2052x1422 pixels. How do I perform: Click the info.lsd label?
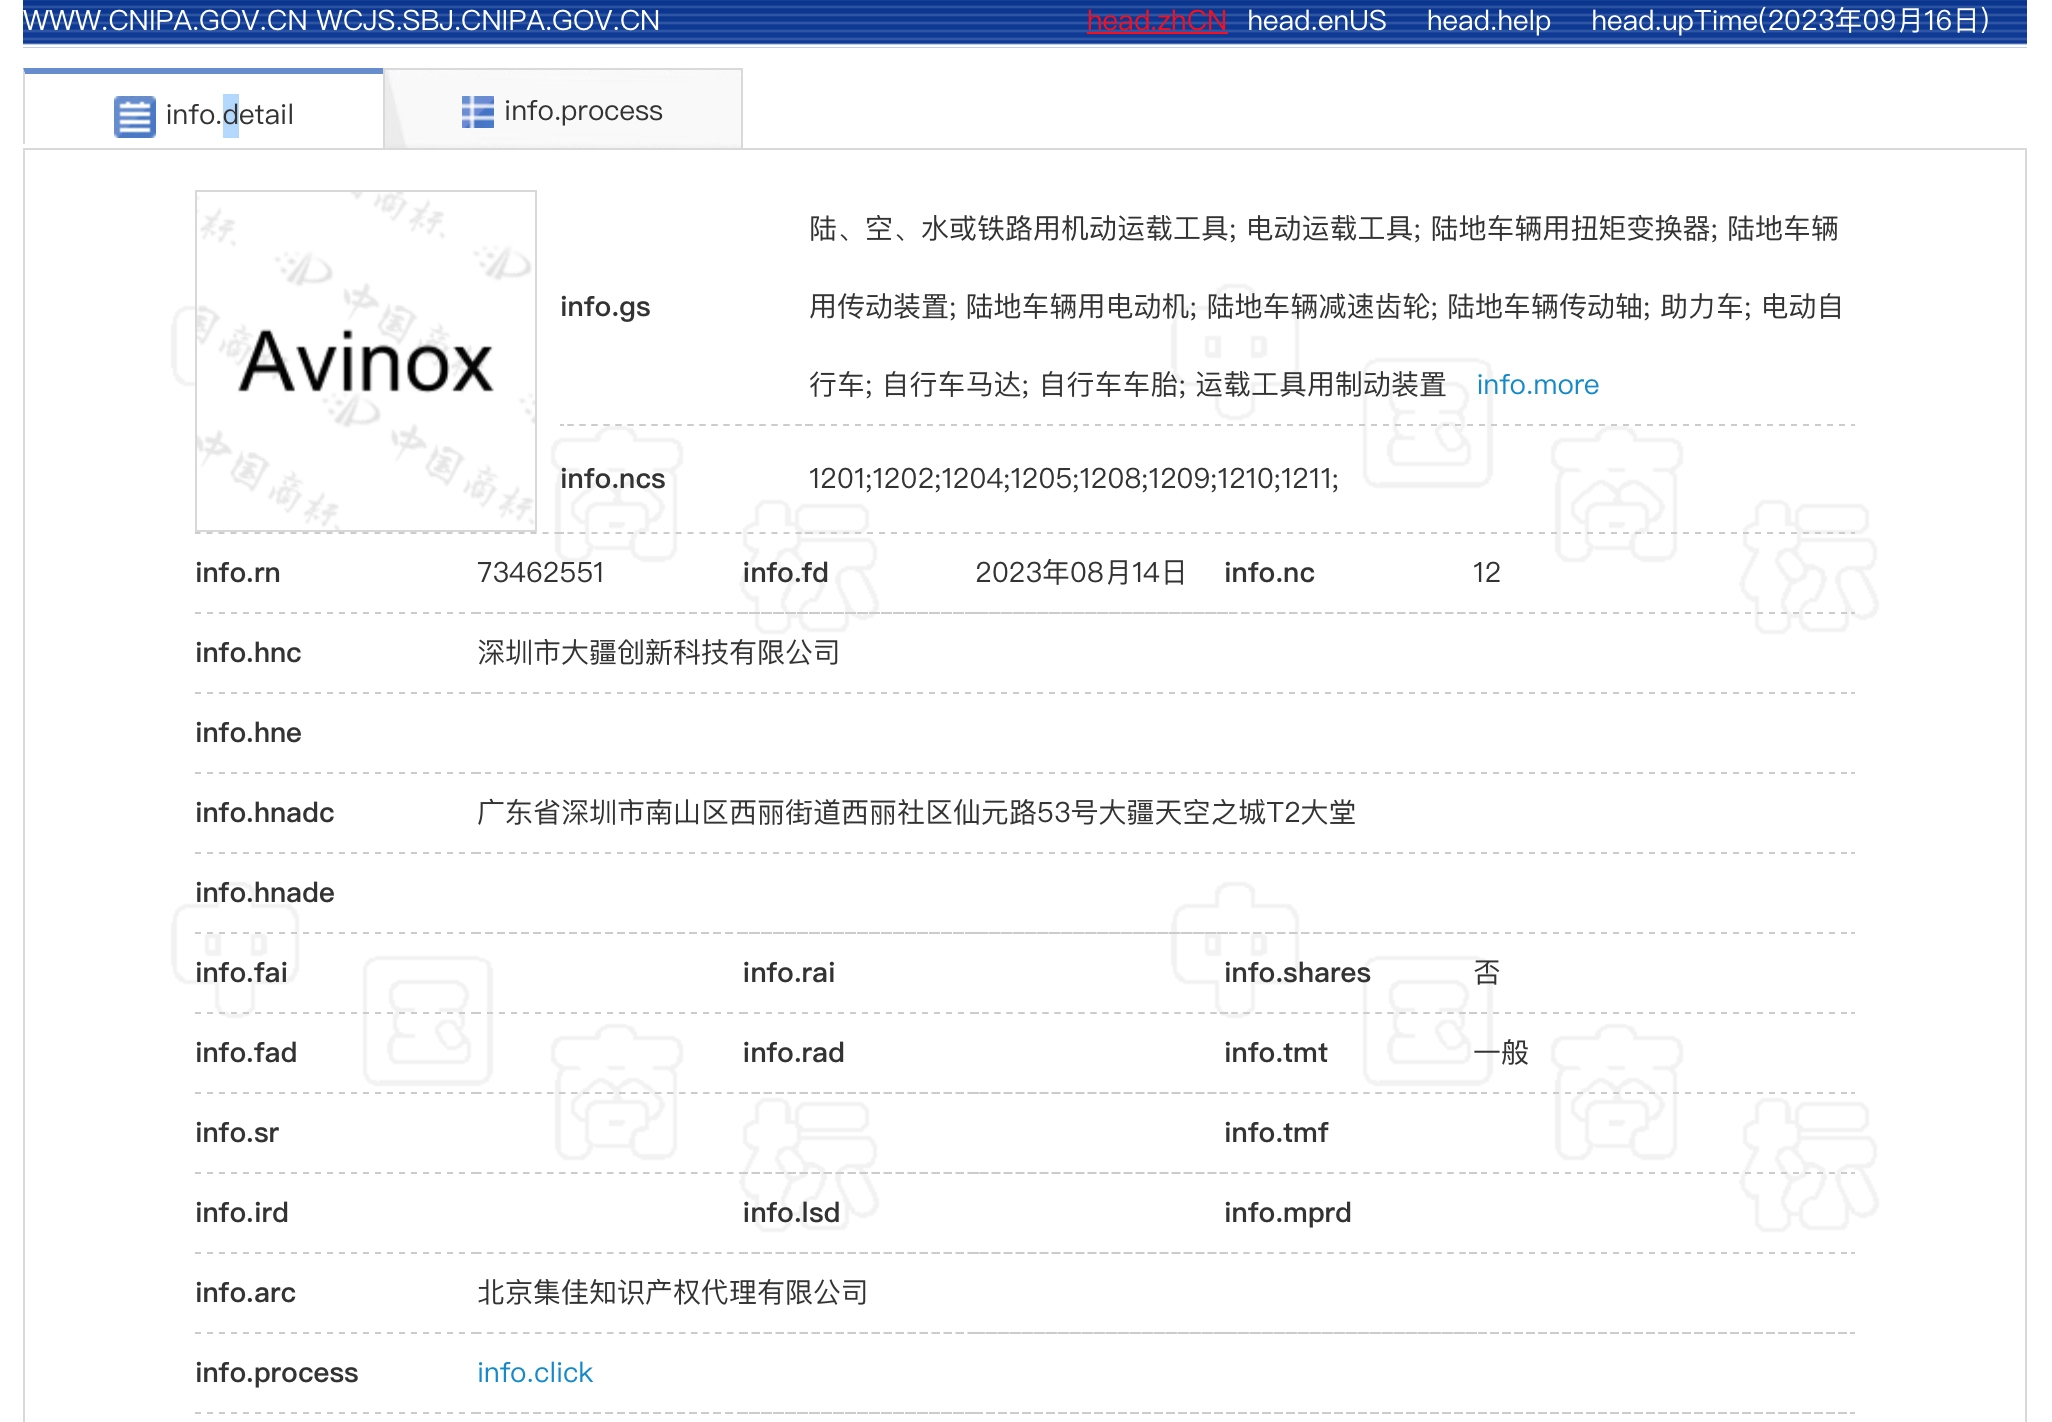[x=791, y=1213]
